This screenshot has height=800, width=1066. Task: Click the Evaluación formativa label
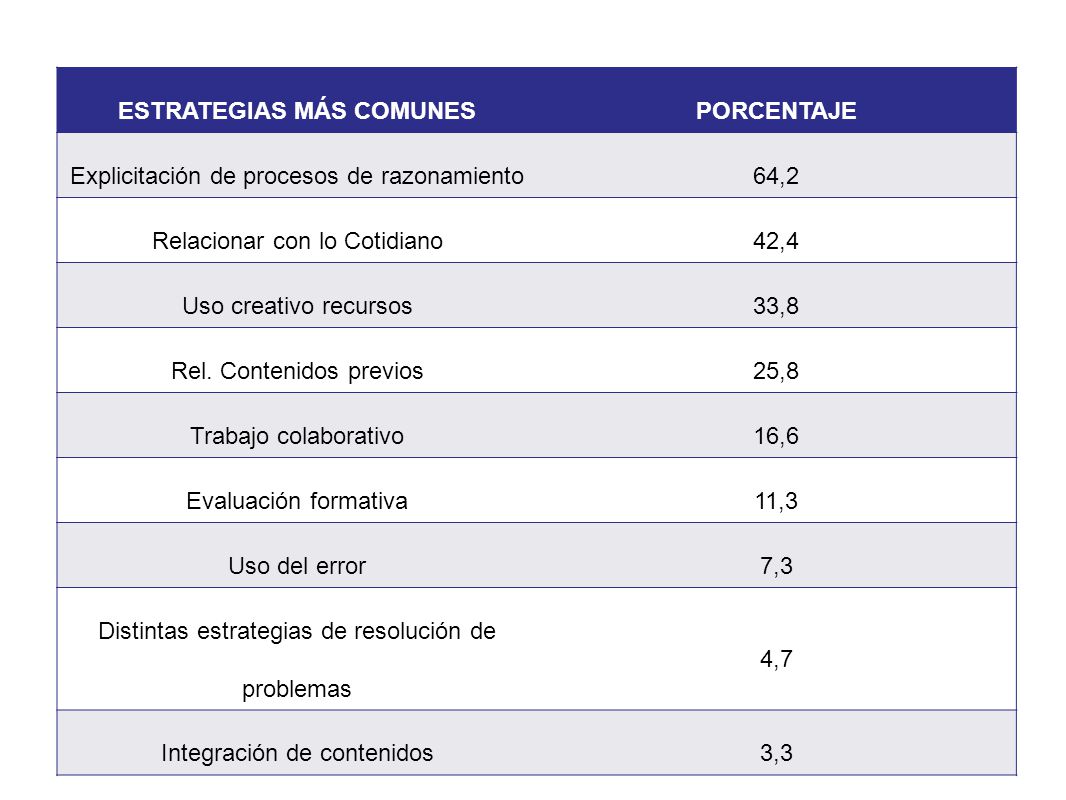(x=297, y=501)
